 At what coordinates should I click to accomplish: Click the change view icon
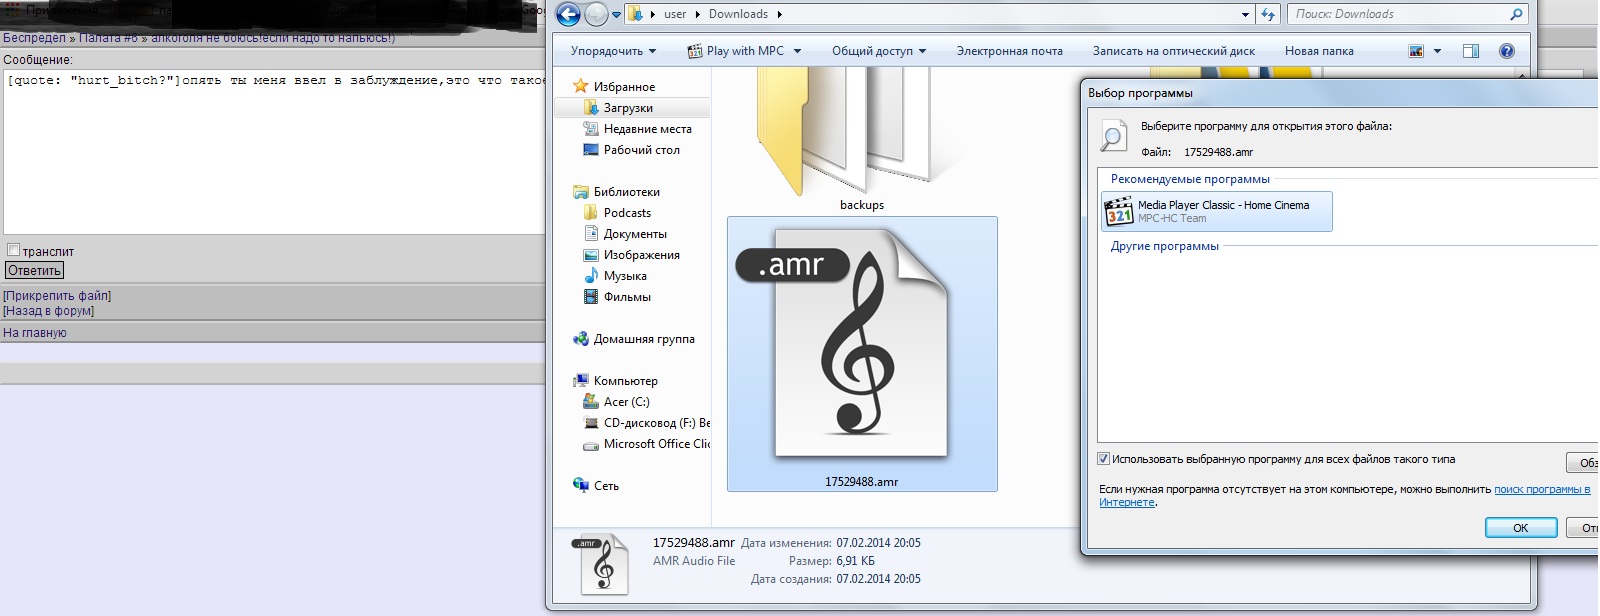[x=1416, y=51]
